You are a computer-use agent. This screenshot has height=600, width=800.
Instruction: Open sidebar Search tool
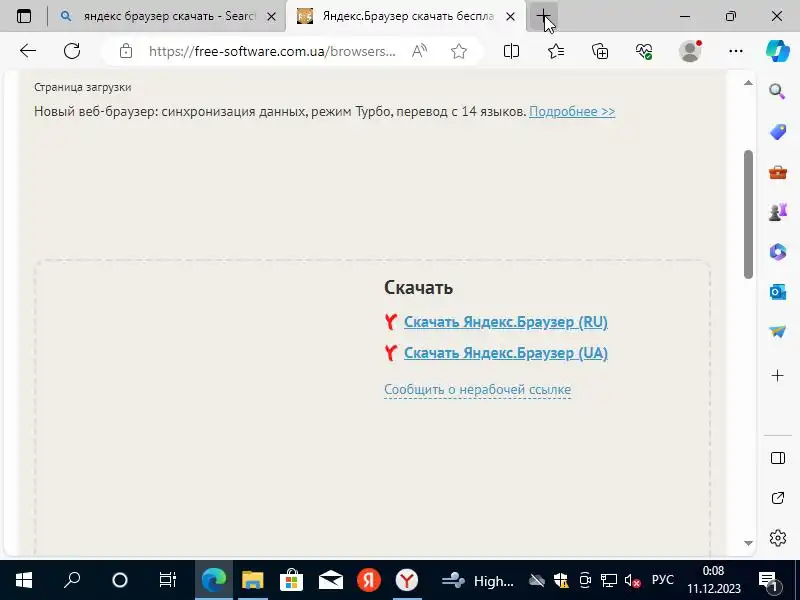point(777,91)
